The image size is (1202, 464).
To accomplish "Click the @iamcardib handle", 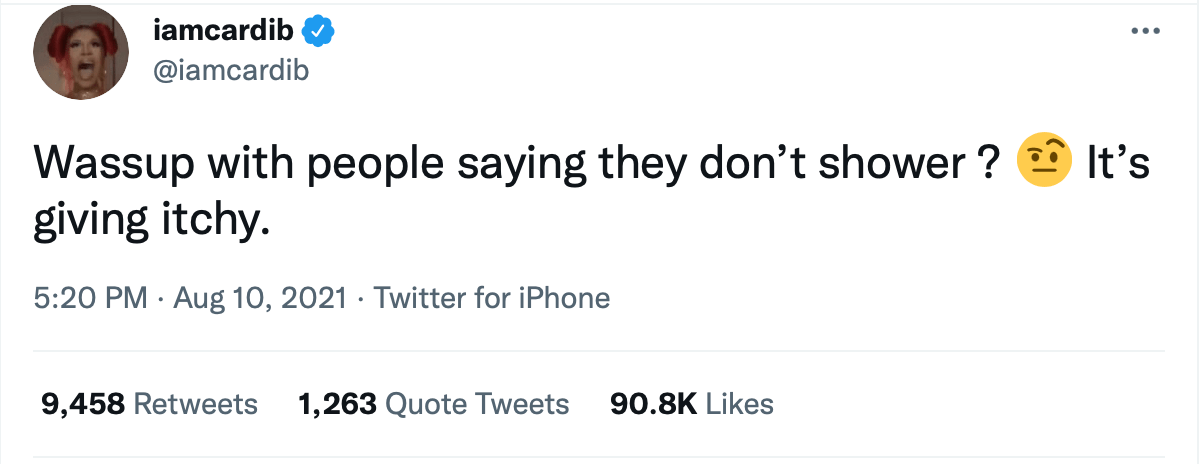I will [231, 70].
